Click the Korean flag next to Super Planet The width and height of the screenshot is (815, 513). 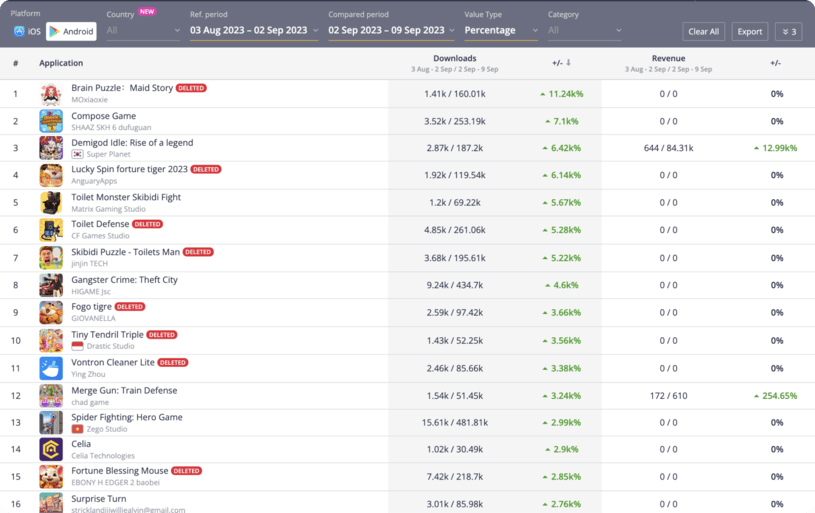tap(77, 154)
